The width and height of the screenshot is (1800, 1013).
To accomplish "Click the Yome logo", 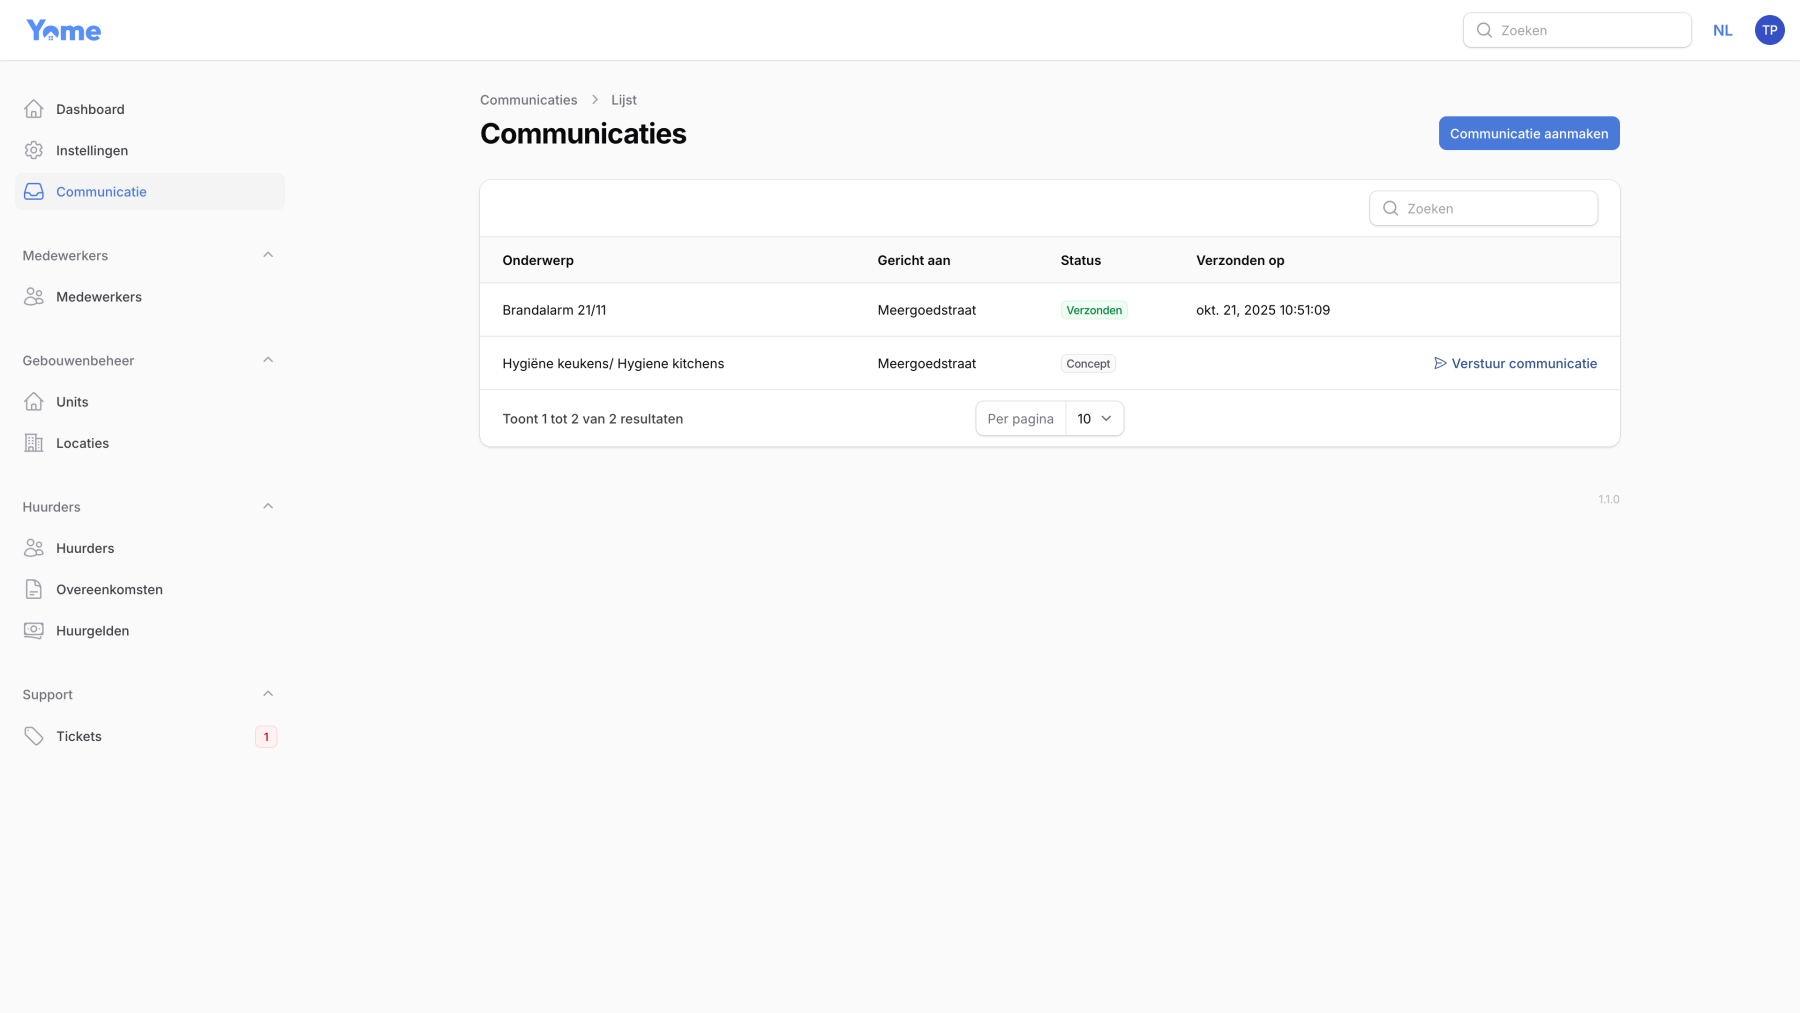I will click(x=63, y=29).
